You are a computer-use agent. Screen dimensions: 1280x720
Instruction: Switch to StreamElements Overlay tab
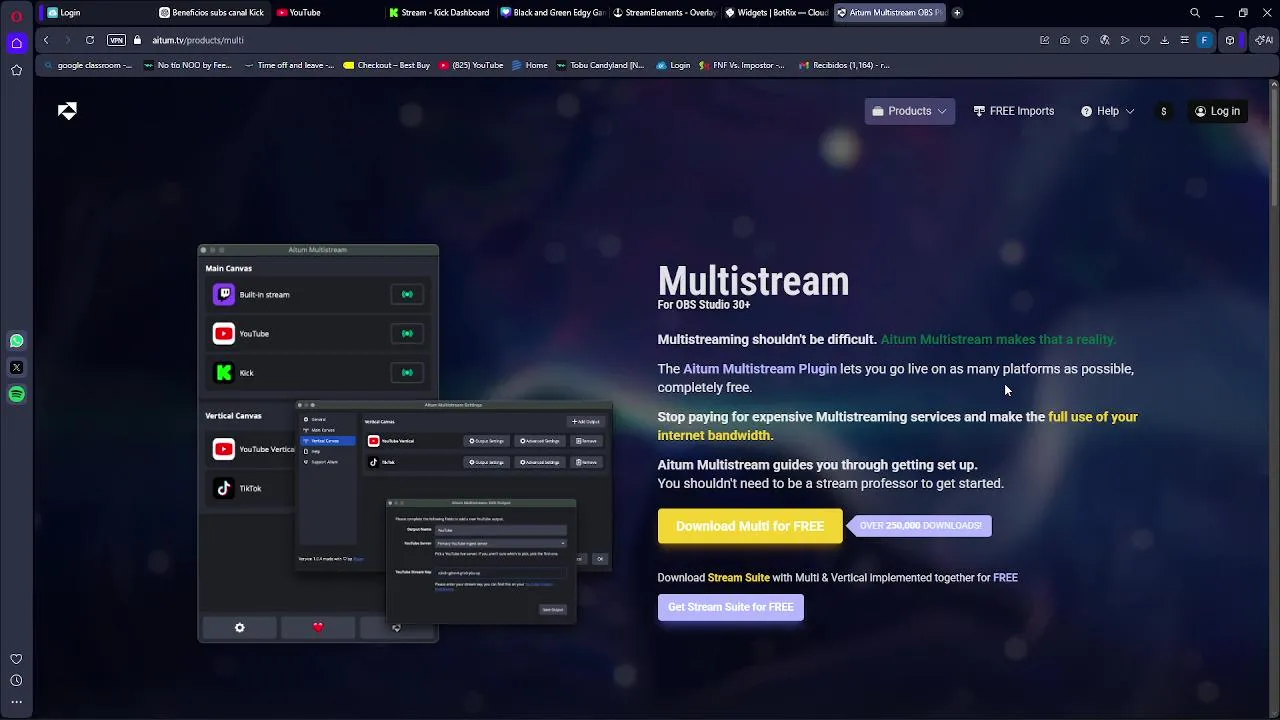click(x=664, y=13)
